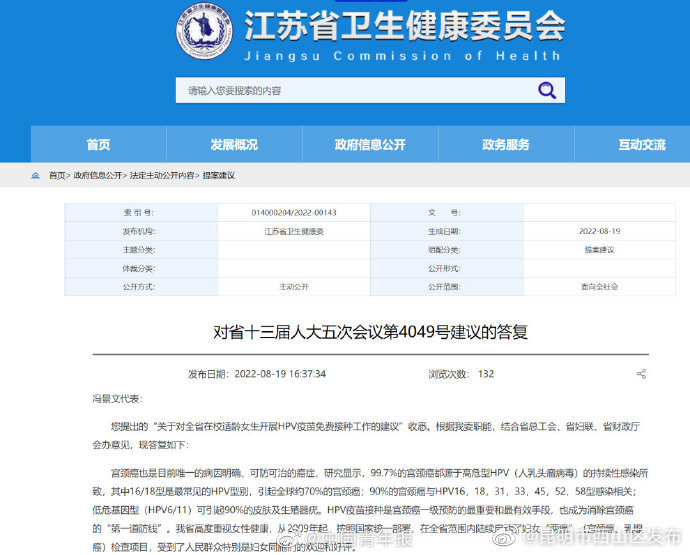The width and height of the screenshot is (690, 555).
Task: Click the 首页 breadcrumb link
Action: [x=57, y=176]
